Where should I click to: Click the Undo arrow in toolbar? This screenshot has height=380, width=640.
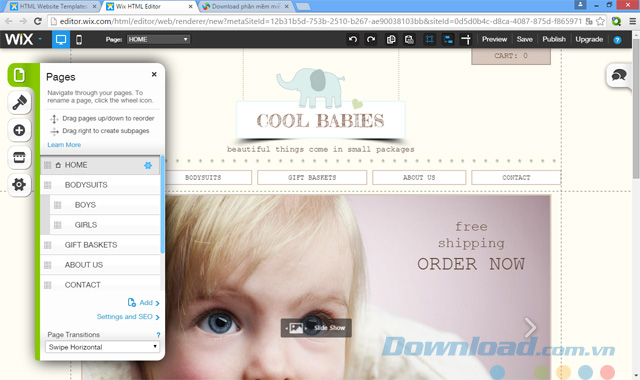coord(353,39)
